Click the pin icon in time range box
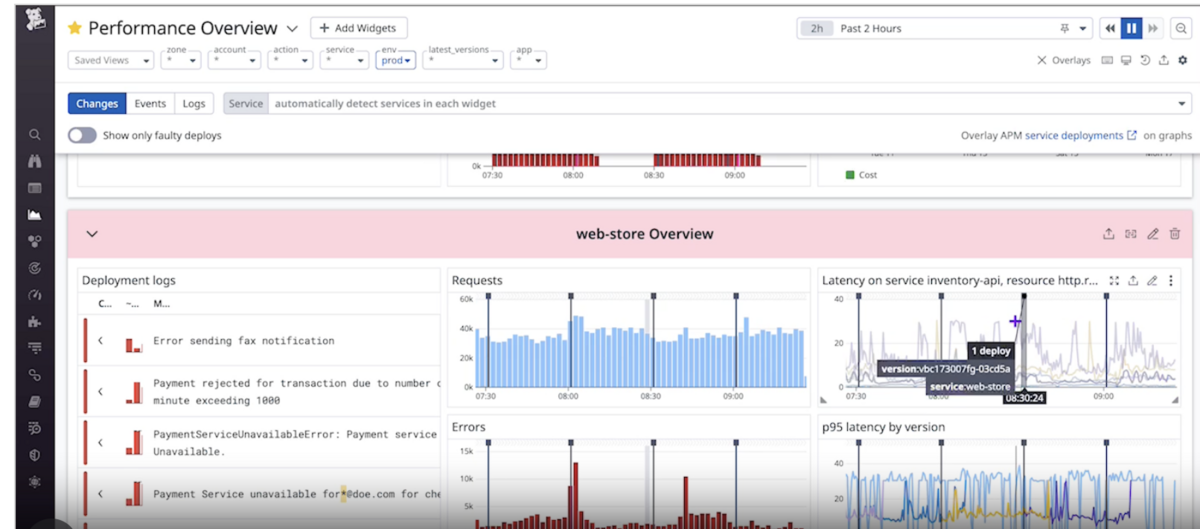 1064,29
